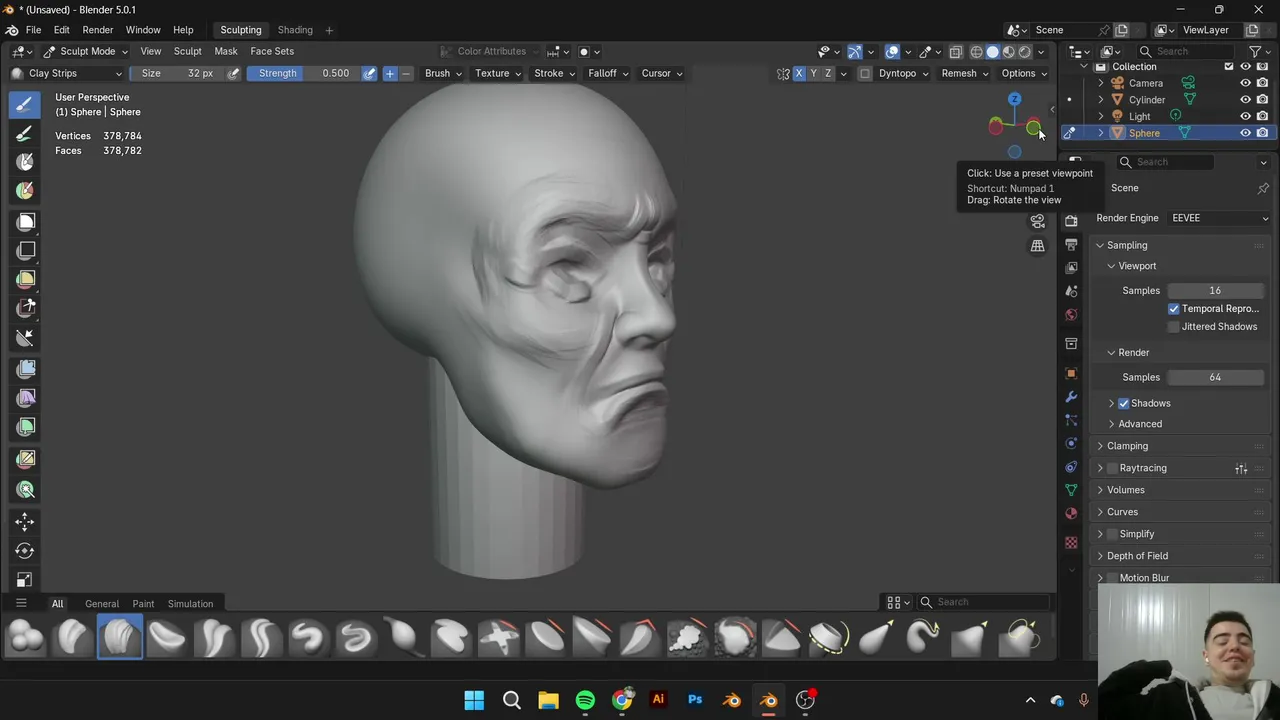
Task: Click the add direction plus button
Action: point(390,73)
